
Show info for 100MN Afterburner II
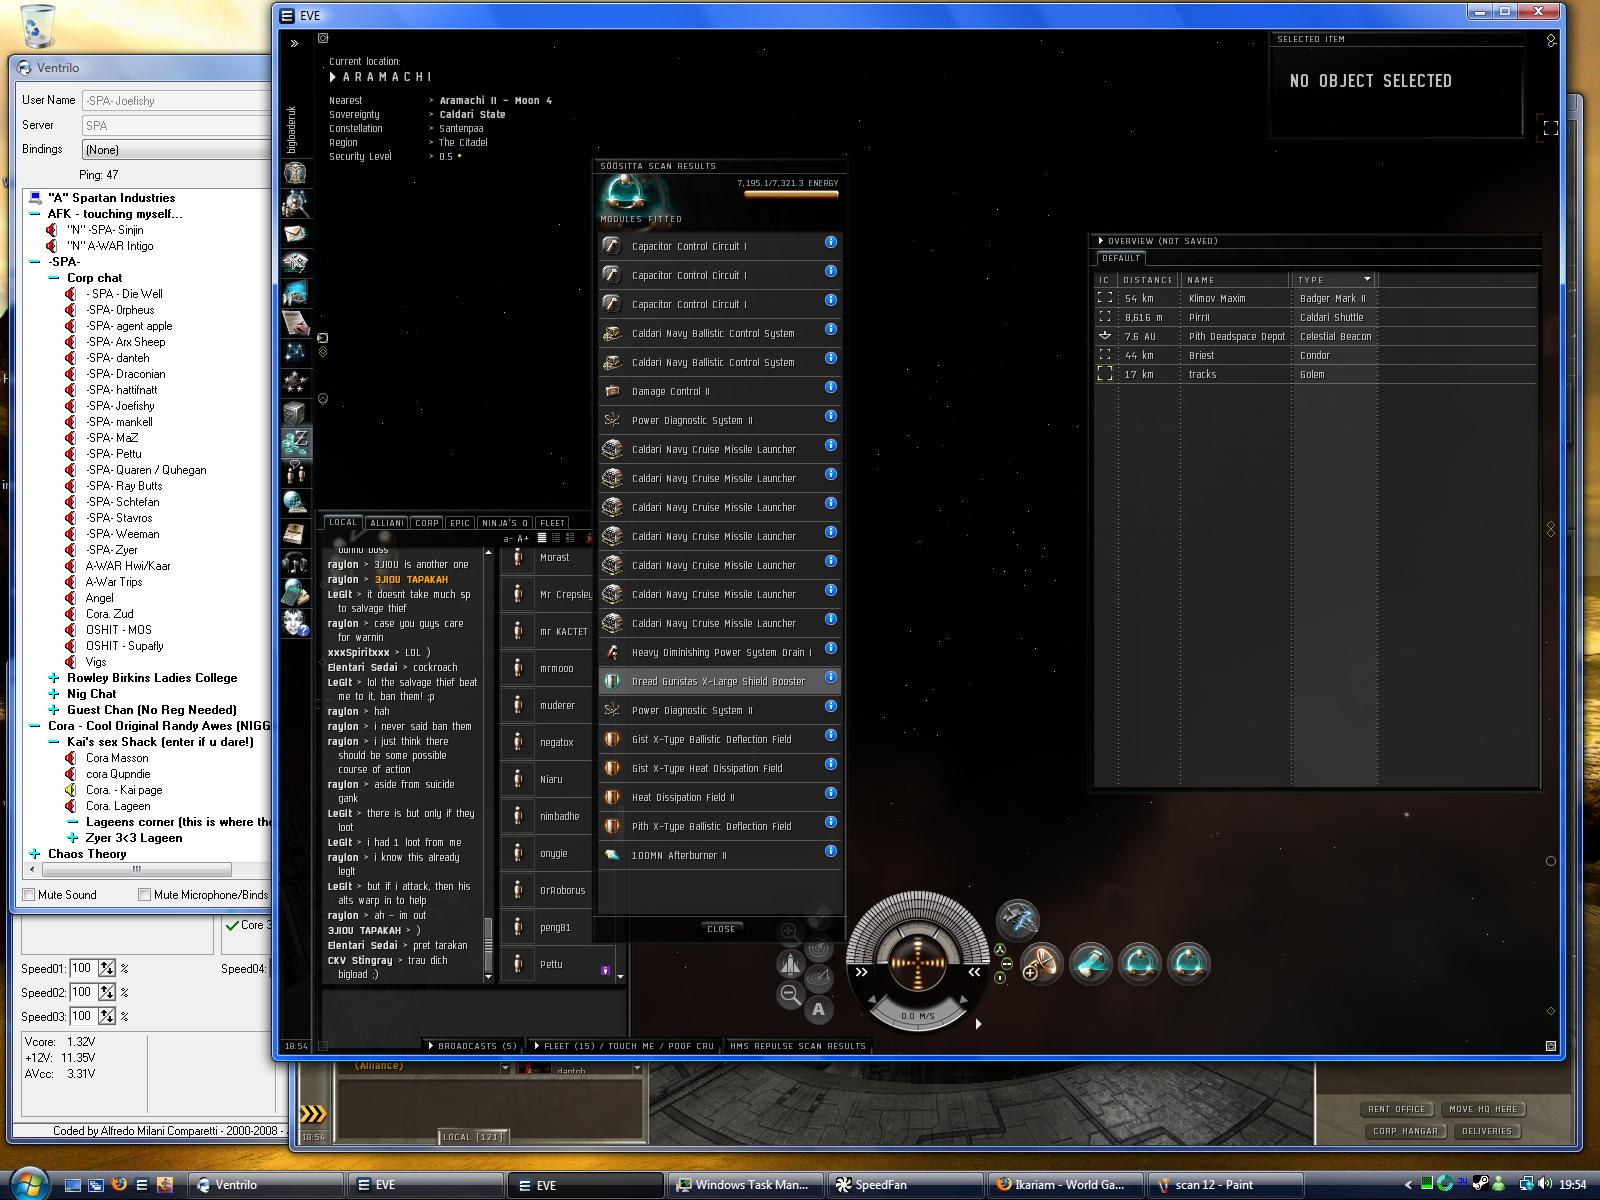830,851
